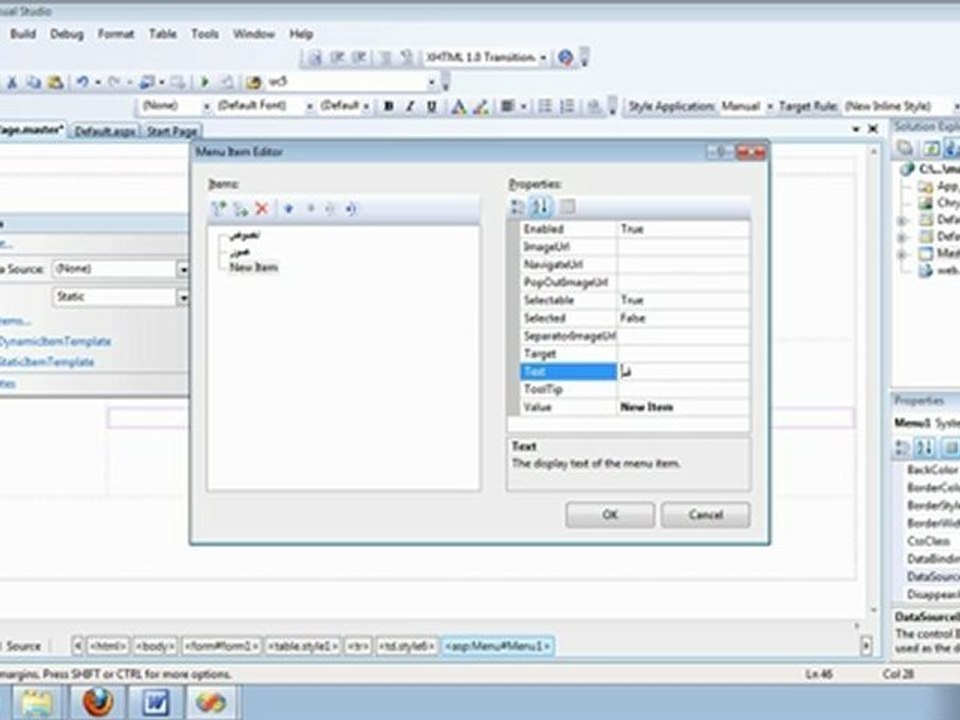Screen dimensions: 960x720
Task: Open the Data Source (None) dropdown
Action: tap(182, 269)
